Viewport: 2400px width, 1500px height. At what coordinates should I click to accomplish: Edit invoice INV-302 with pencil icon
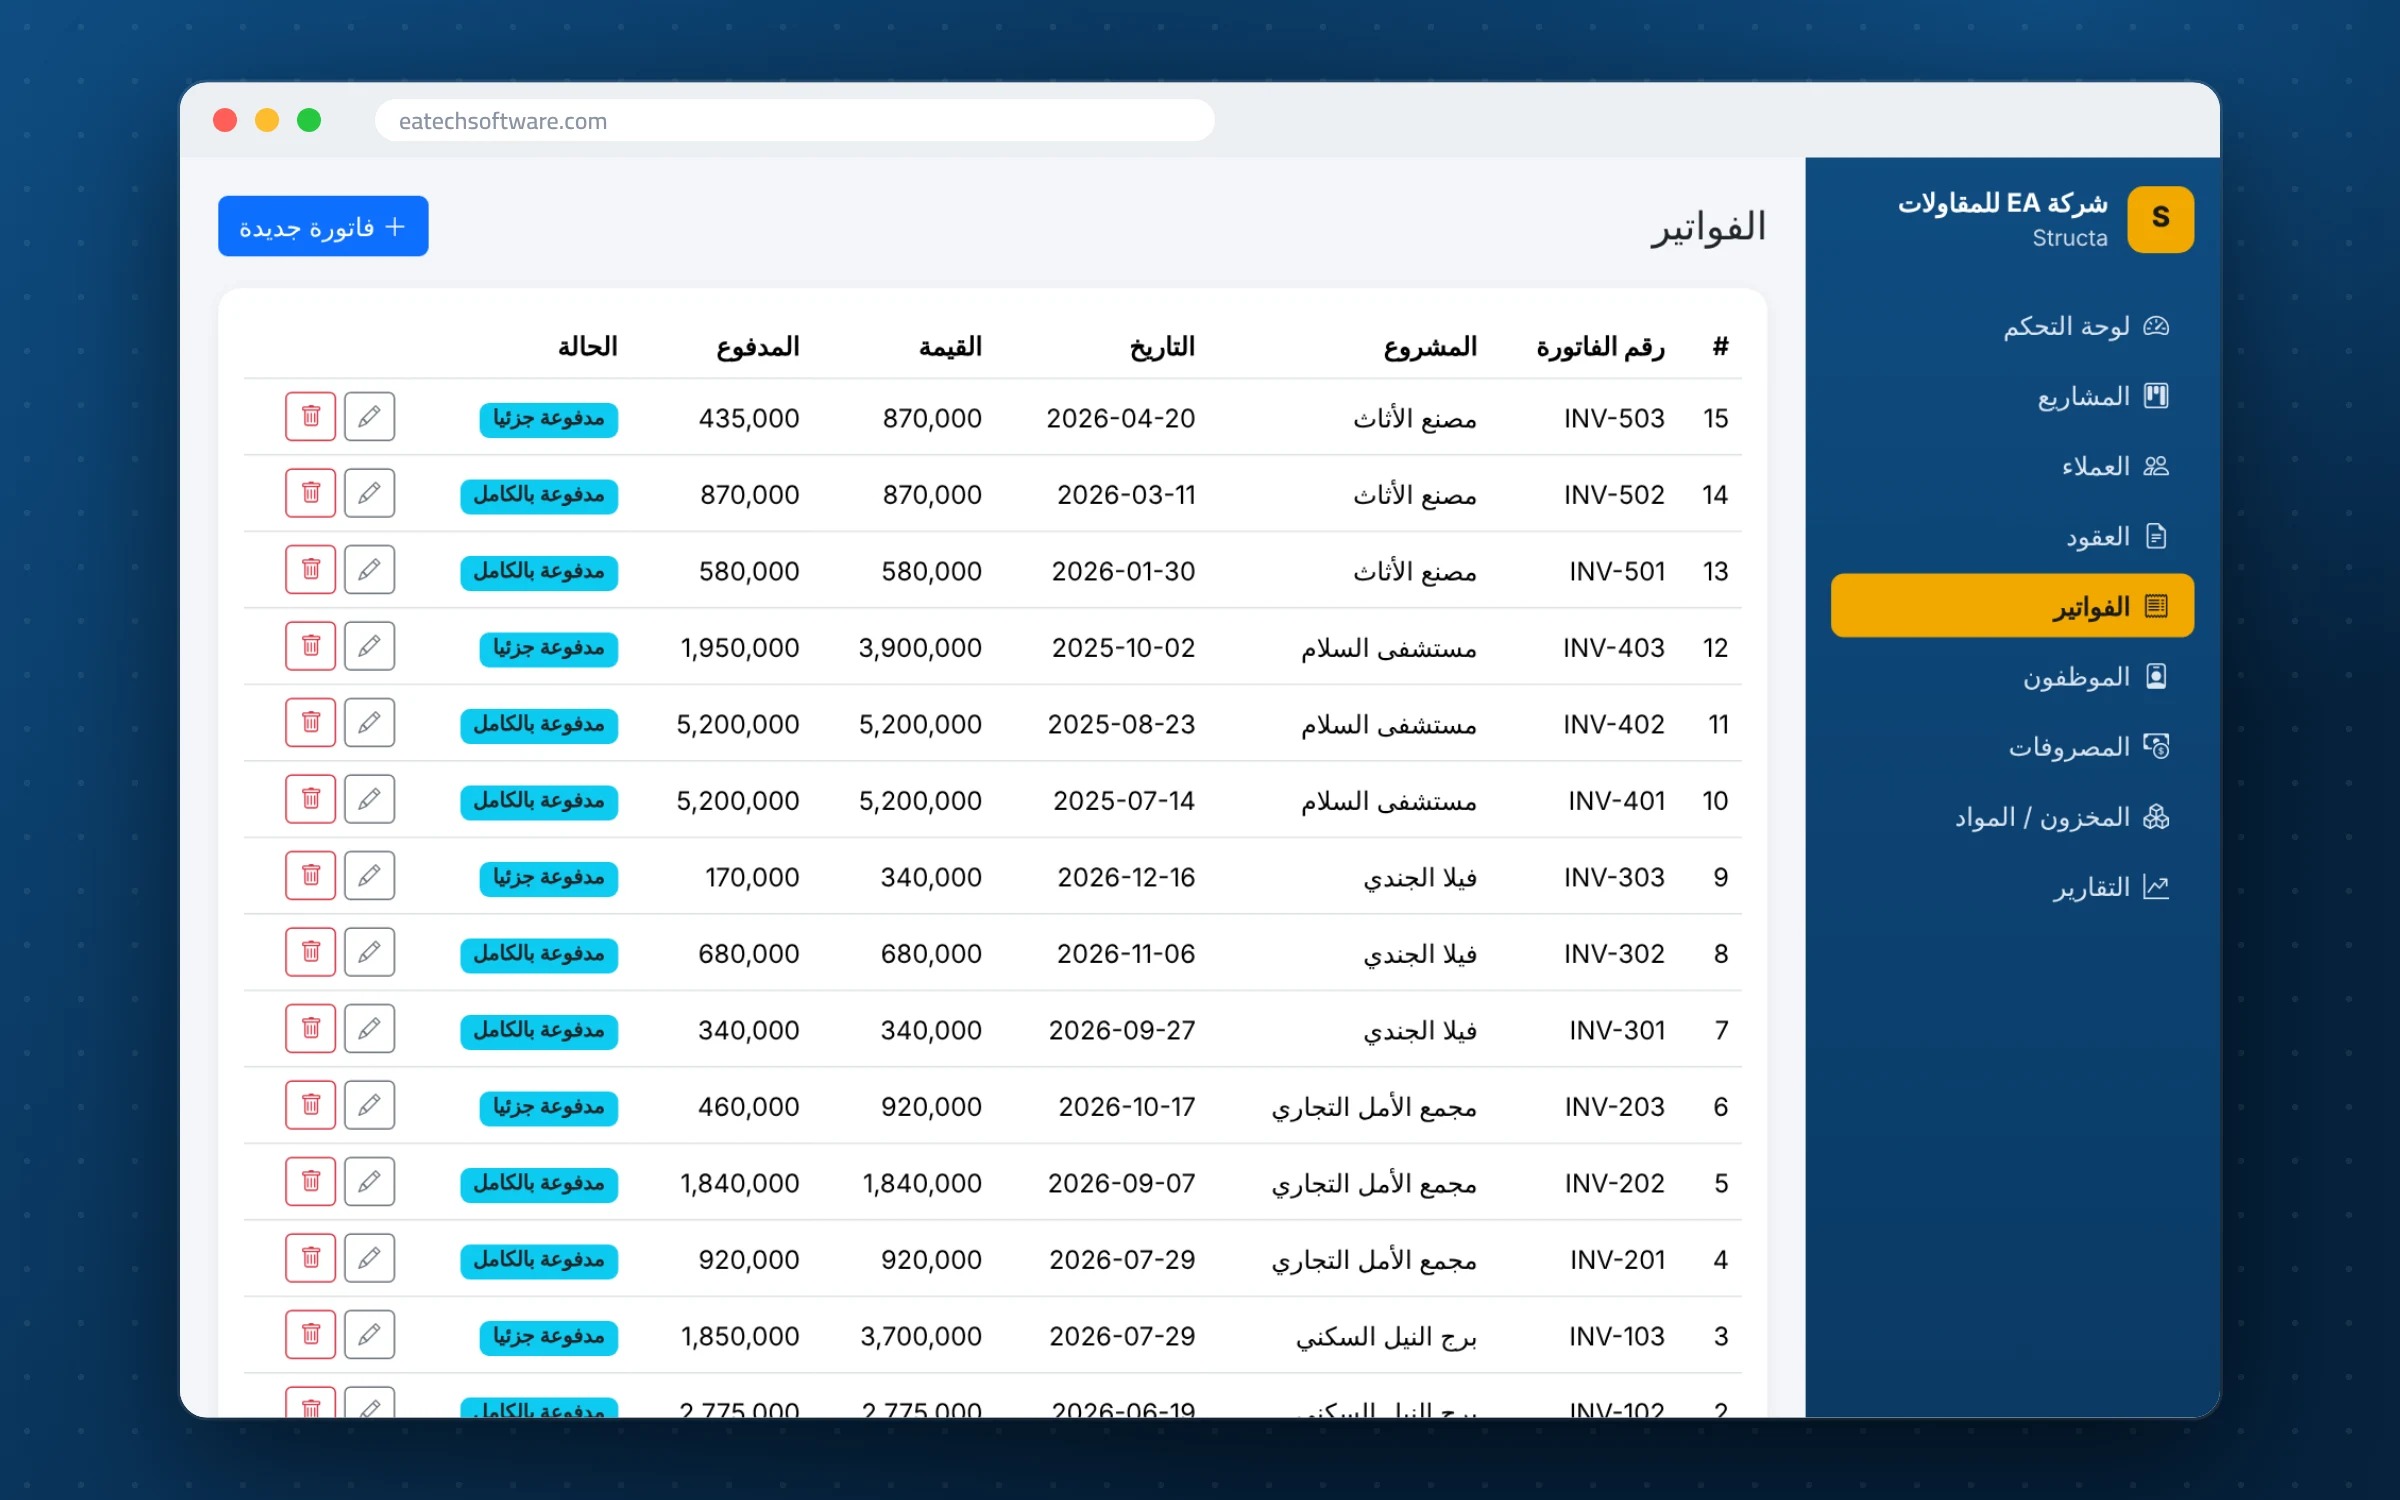coord(369,952)
